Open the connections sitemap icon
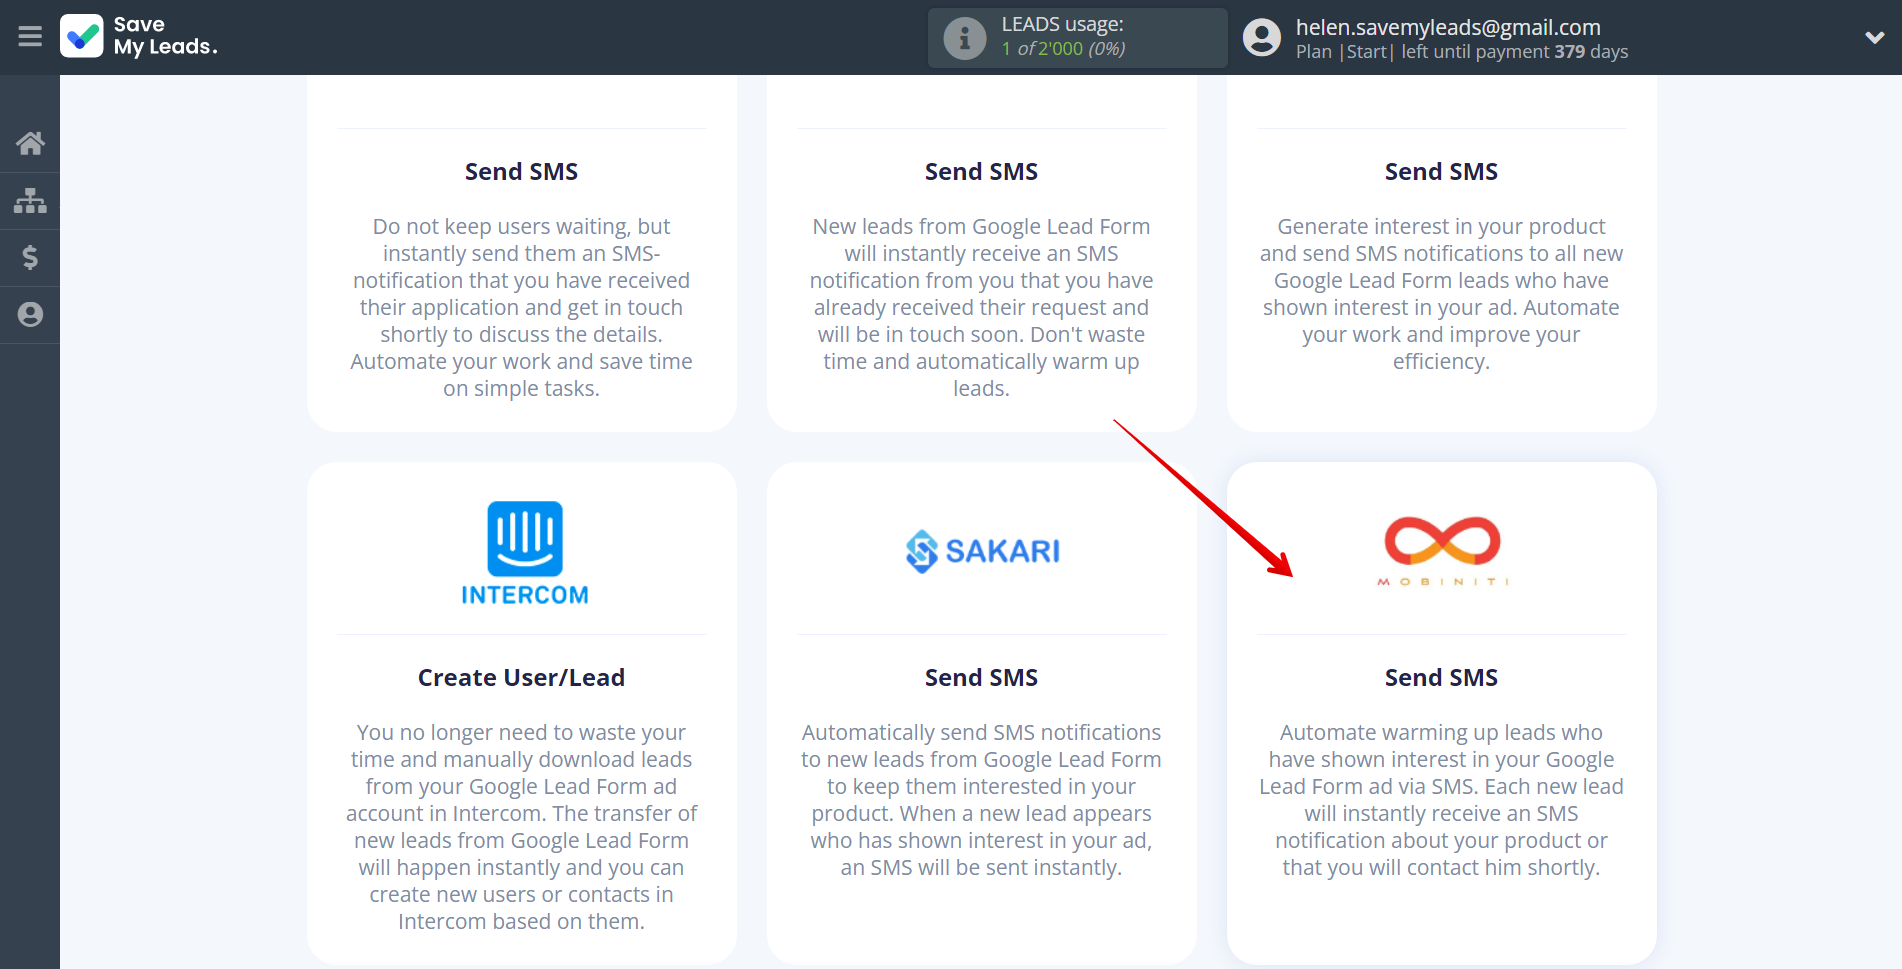Screen dimensions: 1902x969 click(x=30, y=201)
